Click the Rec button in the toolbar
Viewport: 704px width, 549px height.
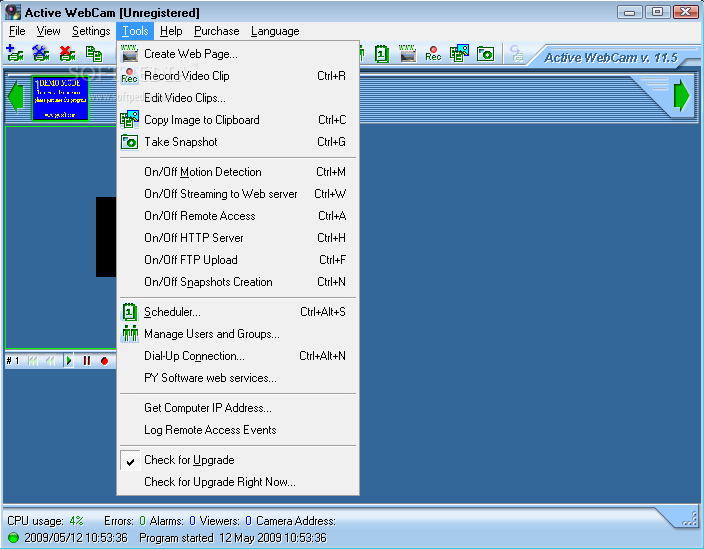[x=433, y=53]
